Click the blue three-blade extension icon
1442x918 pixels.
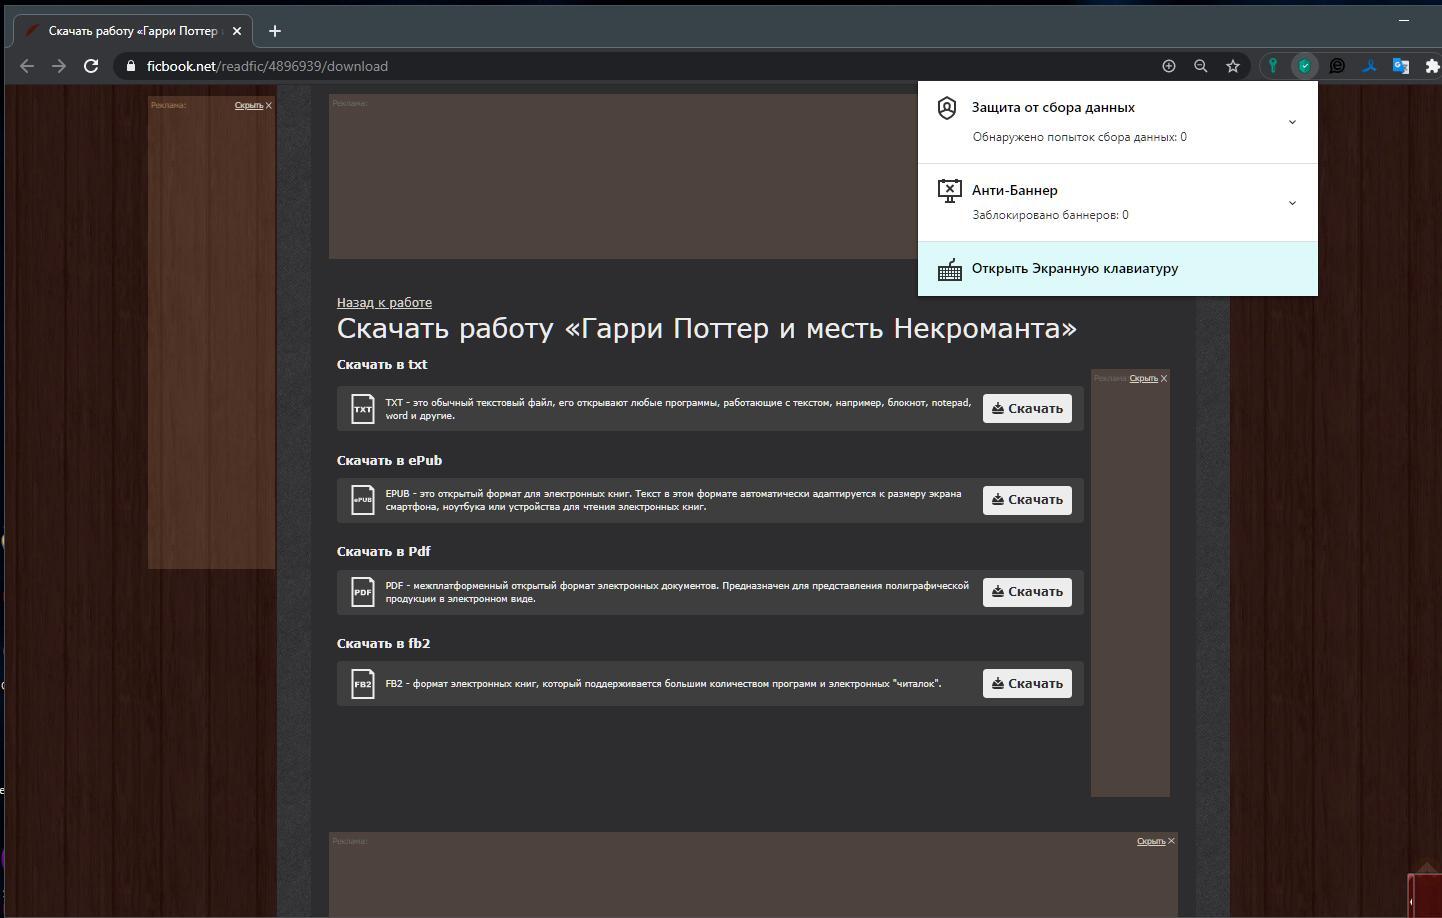pos(1369,66)
